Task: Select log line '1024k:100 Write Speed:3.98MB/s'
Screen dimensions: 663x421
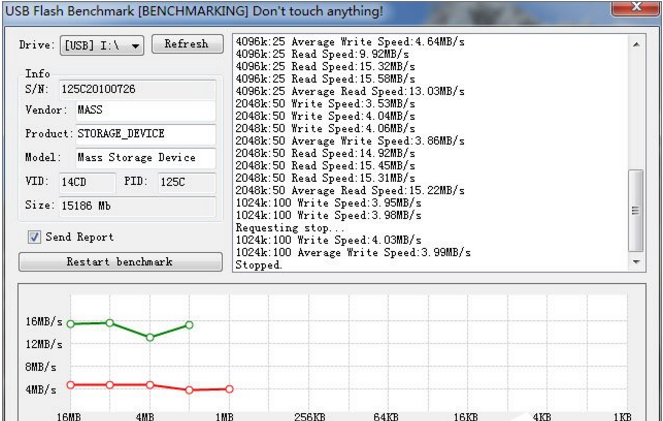Action: [x=329, y=215]
